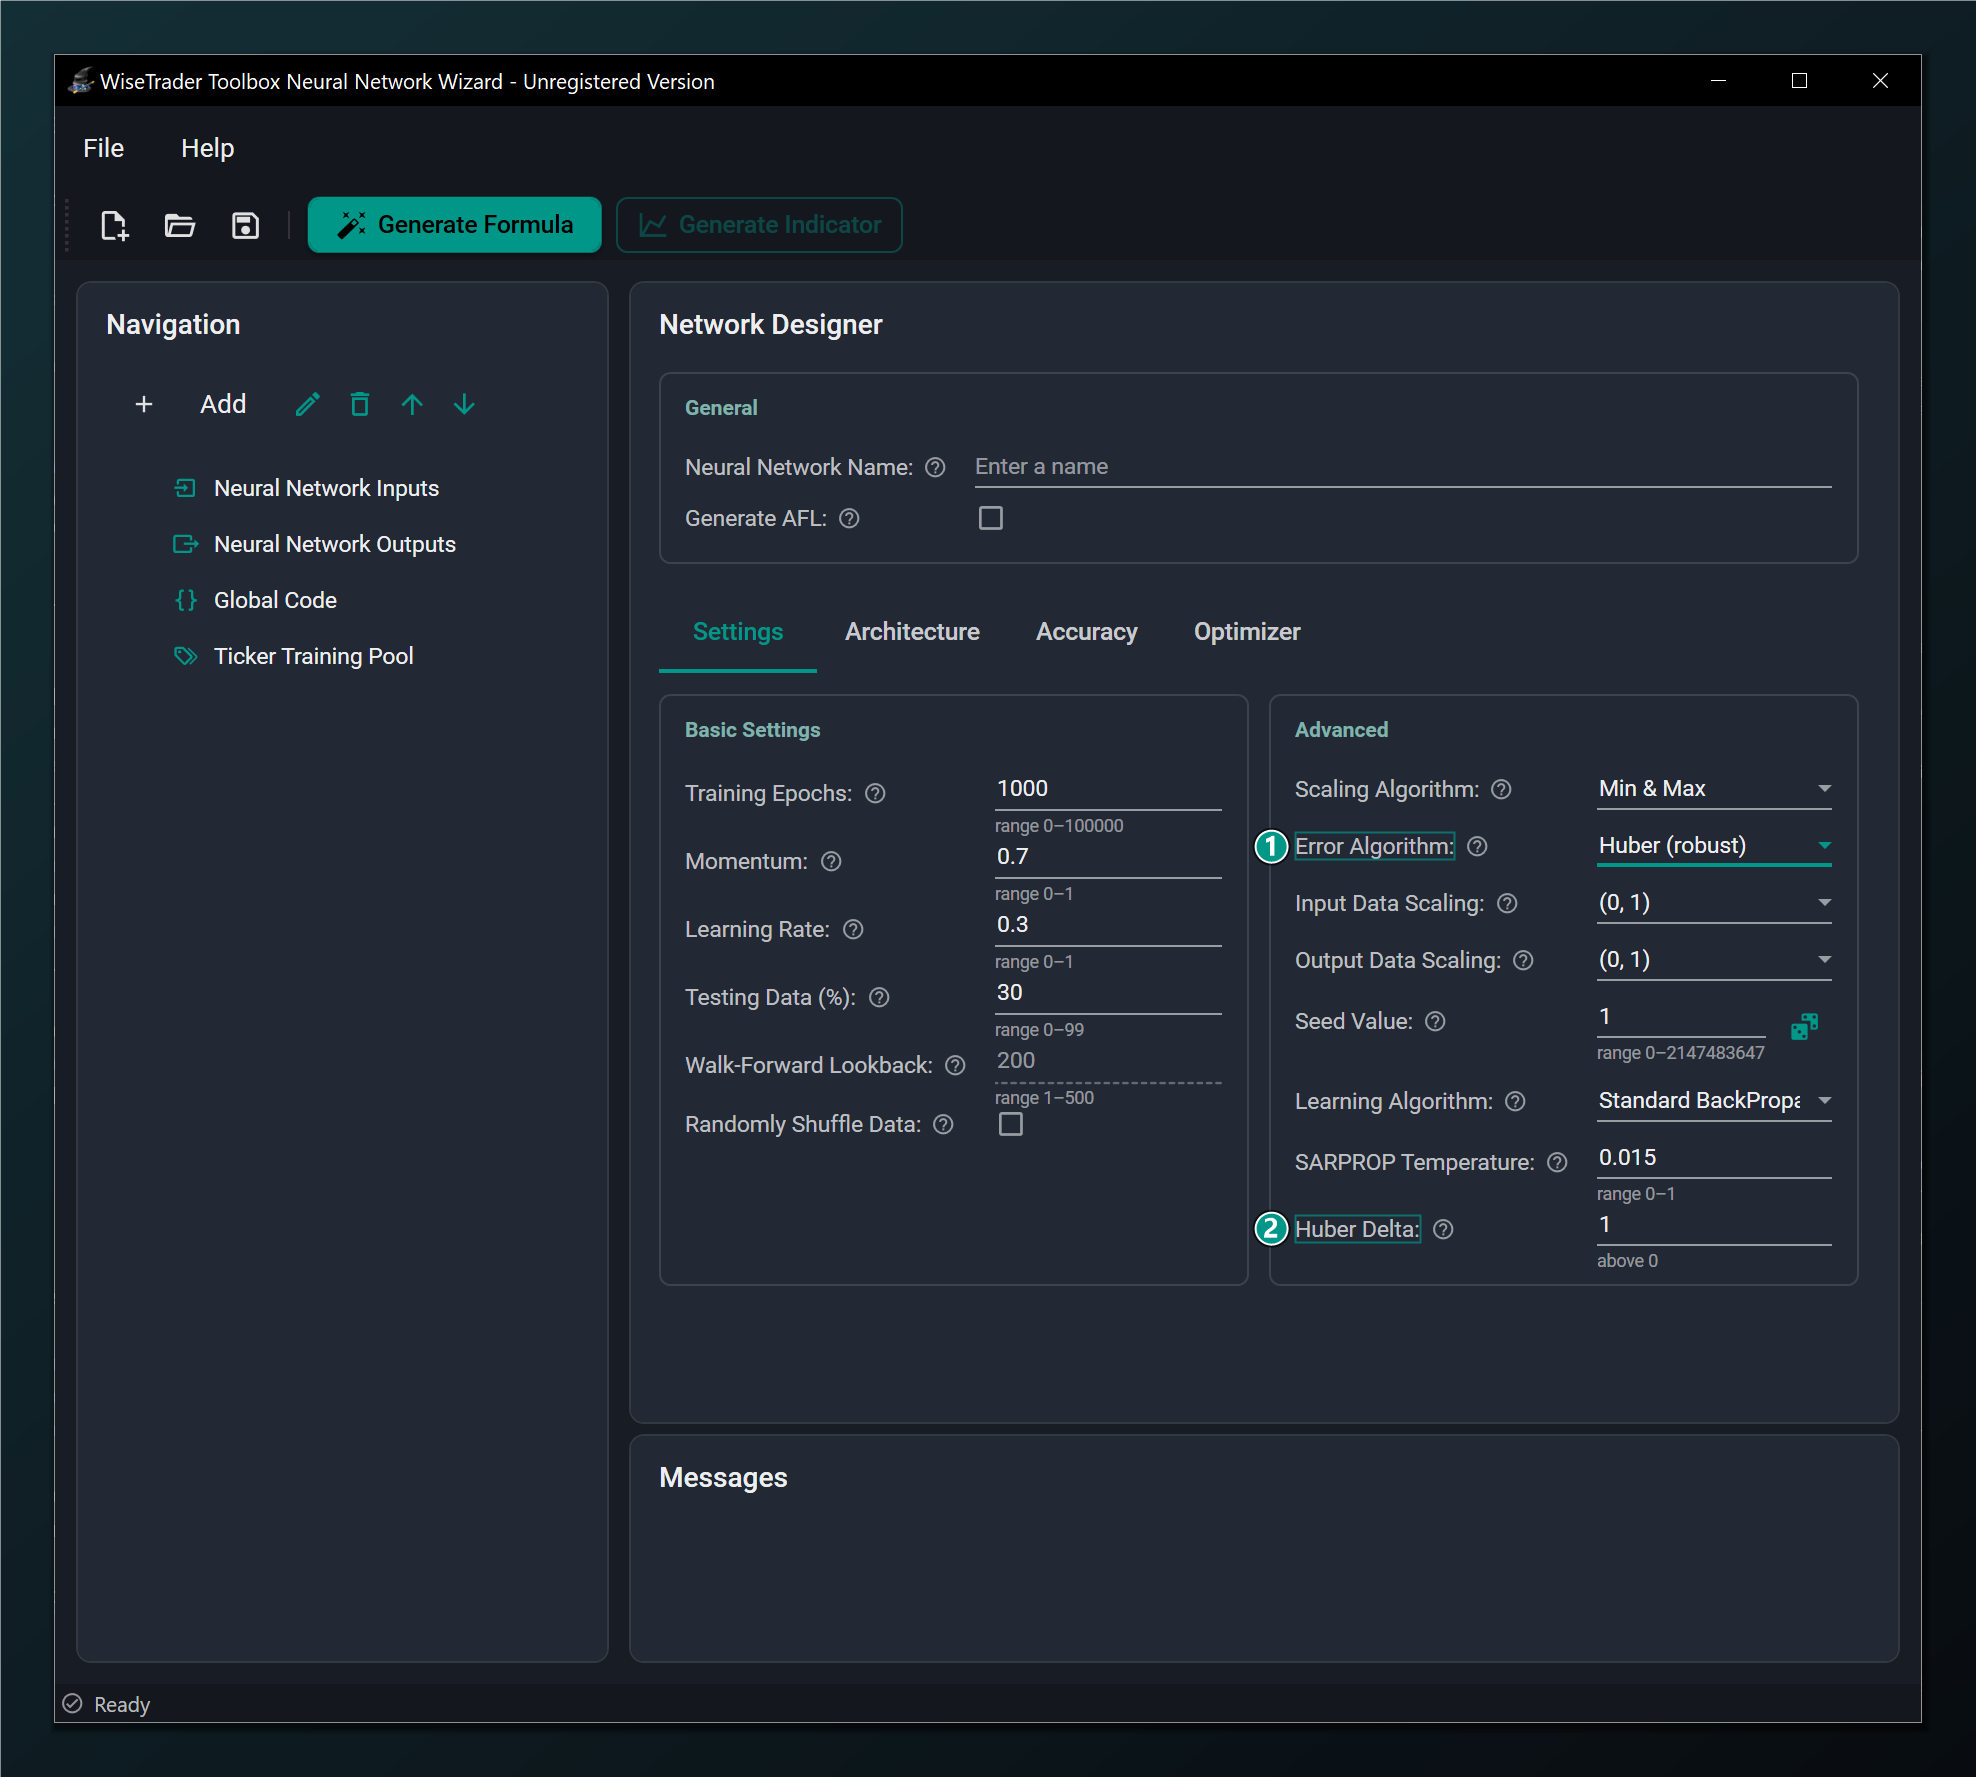Open Output Data Scaling dropdown
Viewport: 1976px width, 1777px height.
pos(1714,960)
